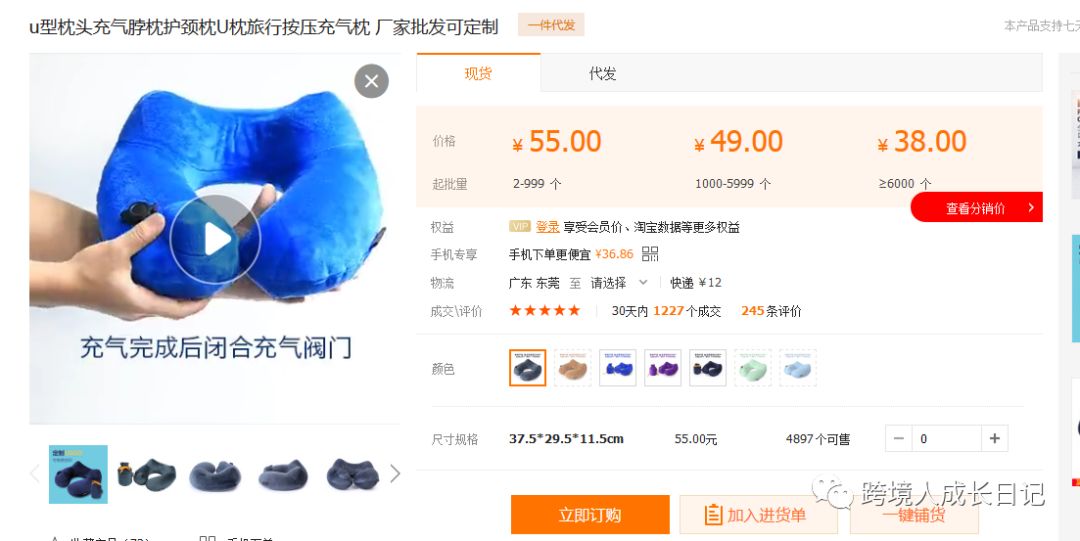
Task: Switch to the 代发 tab
Action: [602, 73]
